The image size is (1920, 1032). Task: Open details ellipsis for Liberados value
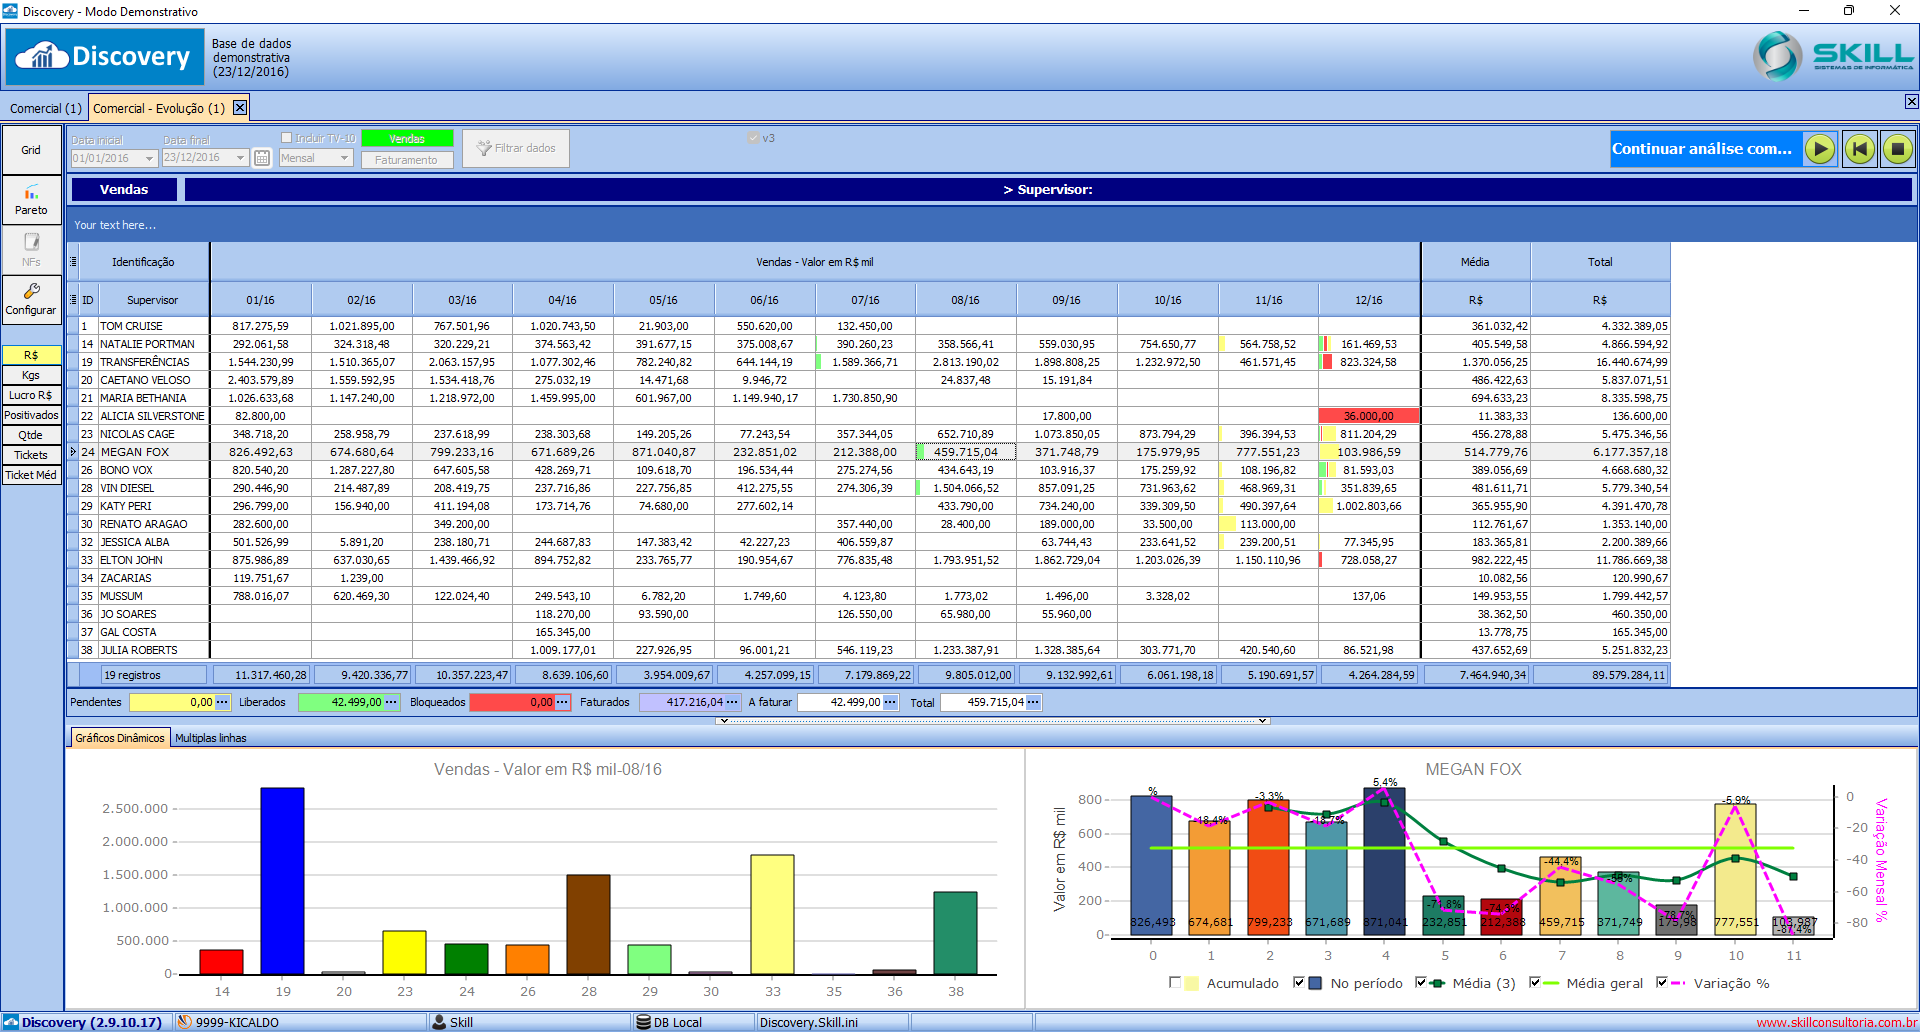point(391,702)
